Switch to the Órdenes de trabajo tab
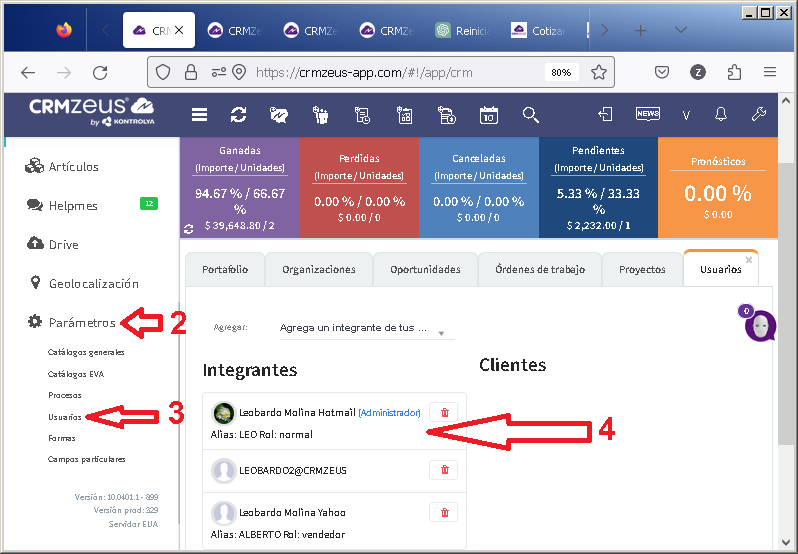This screenshot has width=798, height=554. pyautogui.click(x=540, y=269)
